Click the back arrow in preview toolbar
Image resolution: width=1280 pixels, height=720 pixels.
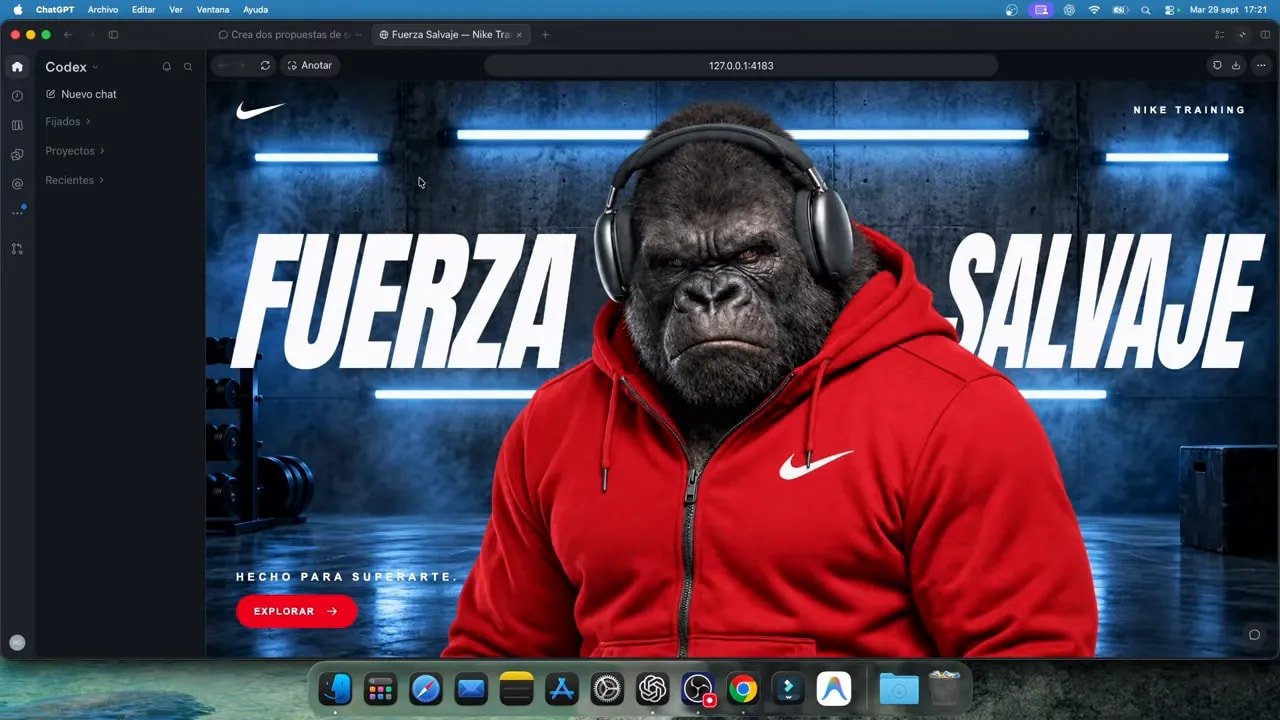222,65
